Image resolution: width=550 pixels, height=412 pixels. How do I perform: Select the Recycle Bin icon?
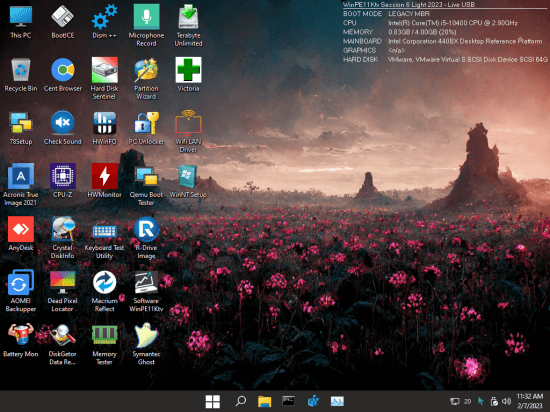pyautogui.click(x=21, y=75)
